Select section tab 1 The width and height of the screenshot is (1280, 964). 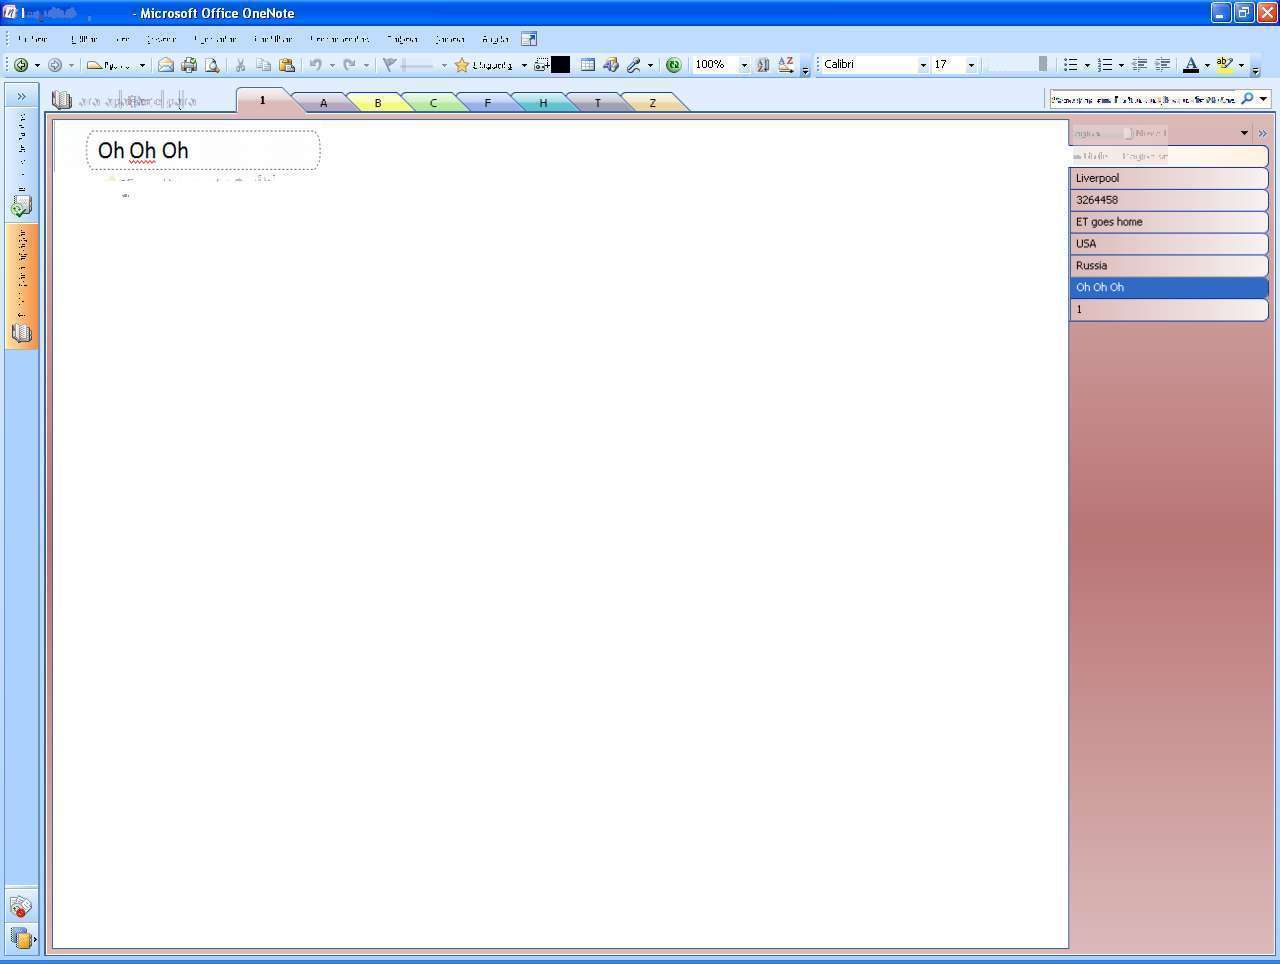pyautogui.click(x=263, y=100)
